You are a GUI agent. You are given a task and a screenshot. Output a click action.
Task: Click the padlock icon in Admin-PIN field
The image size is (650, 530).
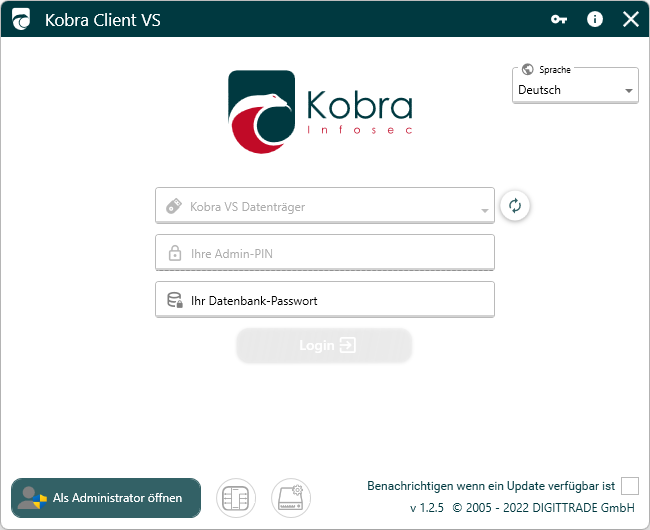pyautogui.click(x=175, y=253)
